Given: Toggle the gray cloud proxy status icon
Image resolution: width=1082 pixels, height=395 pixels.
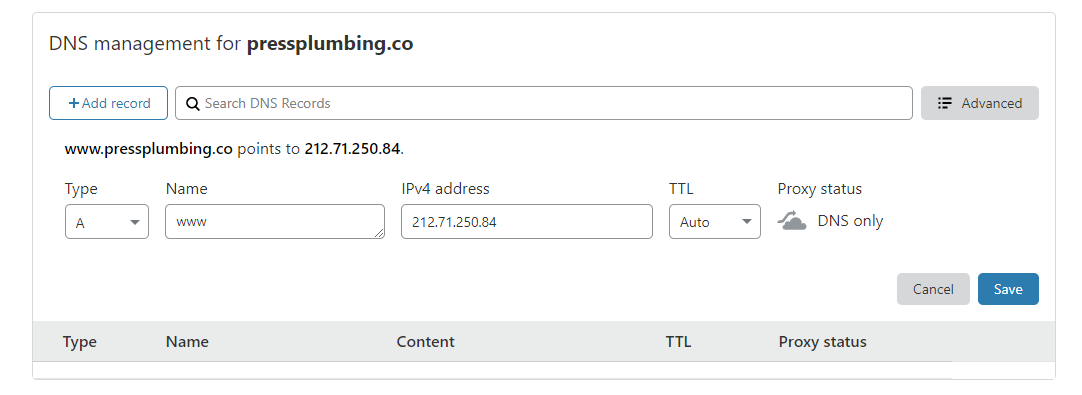Looking at the screenshot, I should pos(791,221).
